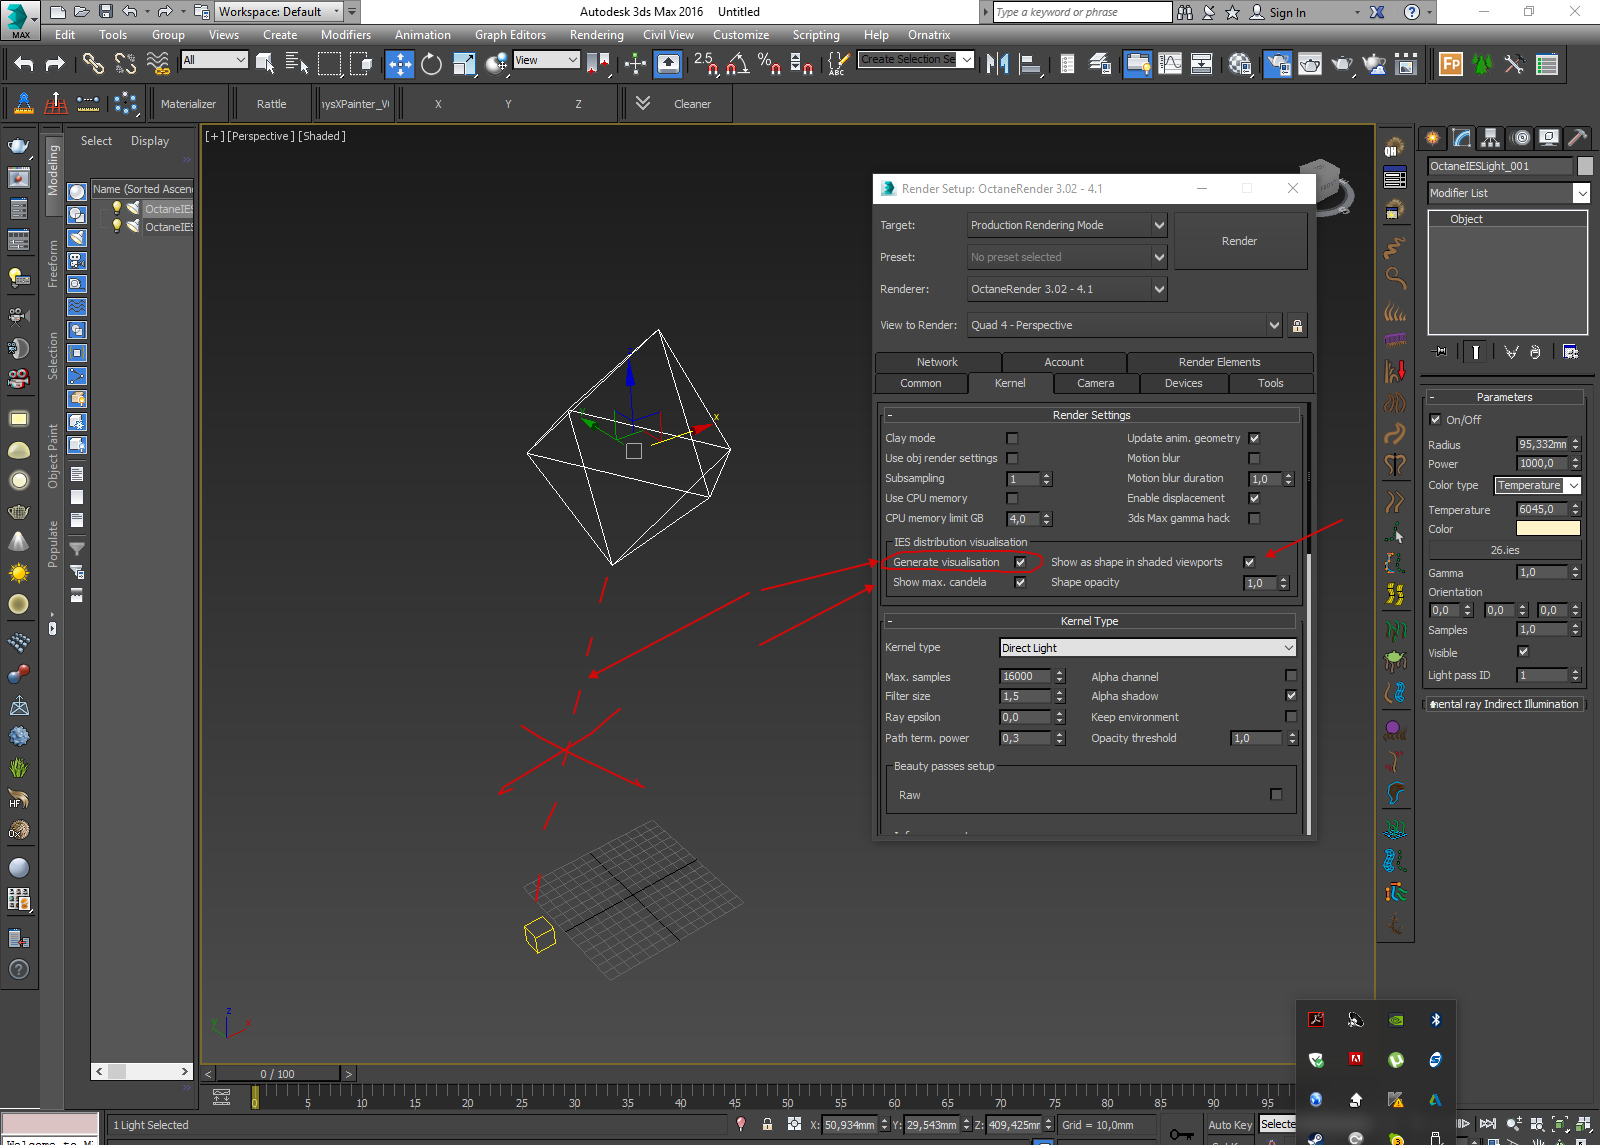Click the Cleaner button
The image size is (1600, 1145).
(x=692, y=104)
